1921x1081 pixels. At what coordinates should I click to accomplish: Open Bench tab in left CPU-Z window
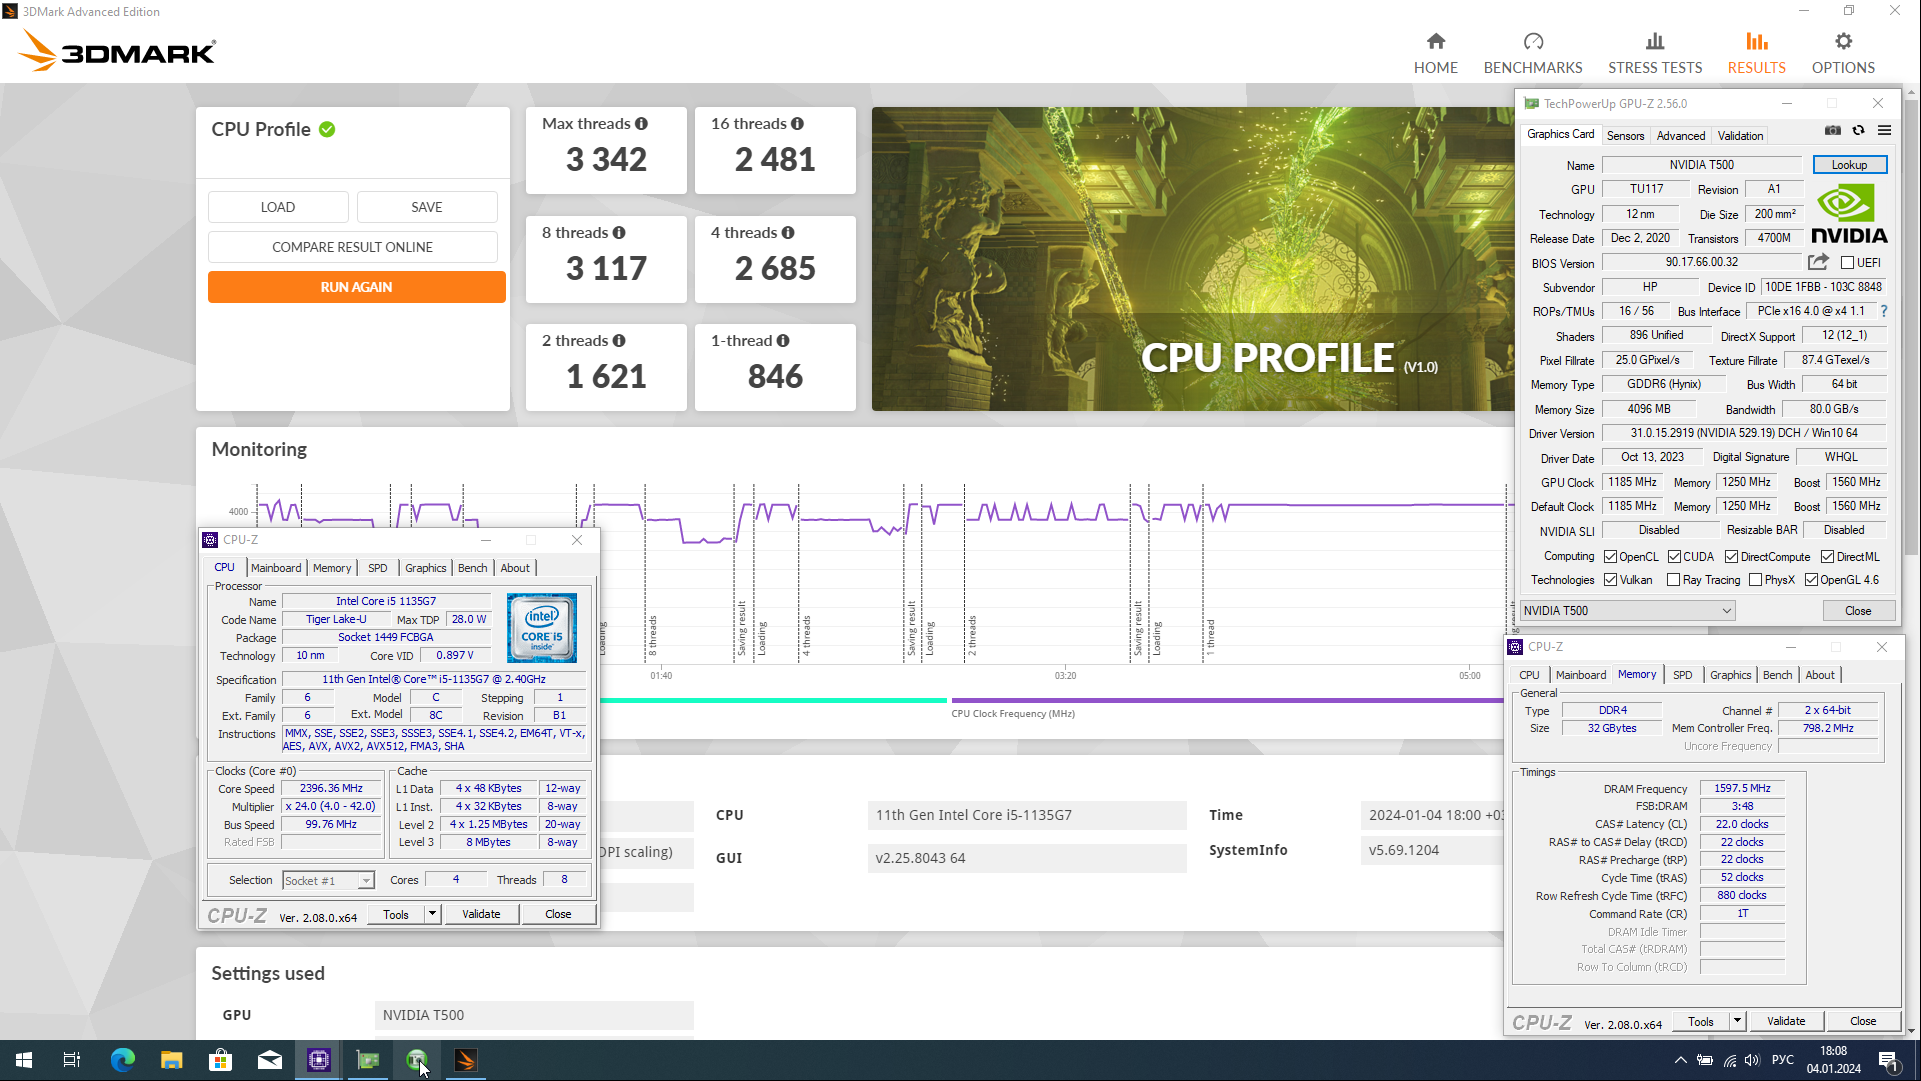tap(472, 568)
